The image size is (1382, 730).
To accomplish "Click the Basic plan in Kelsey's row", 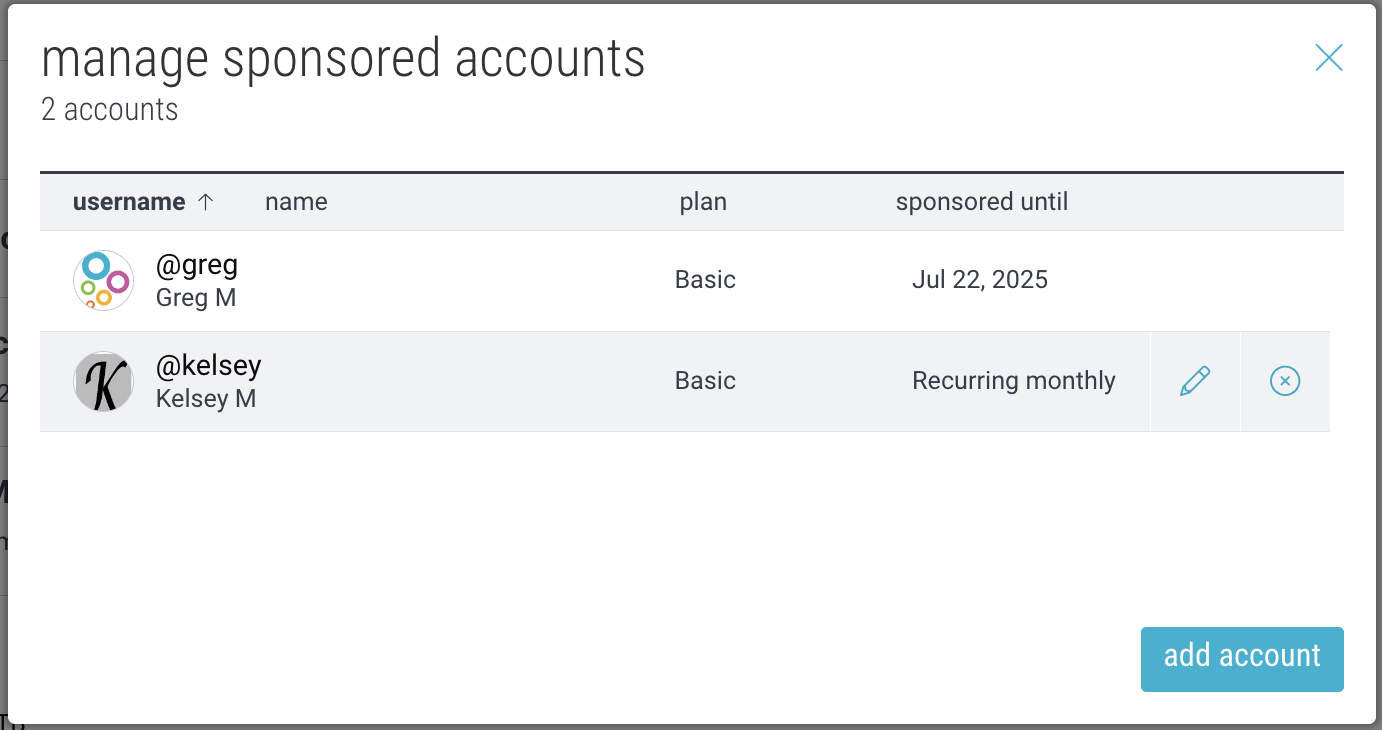I will (705, 381).
